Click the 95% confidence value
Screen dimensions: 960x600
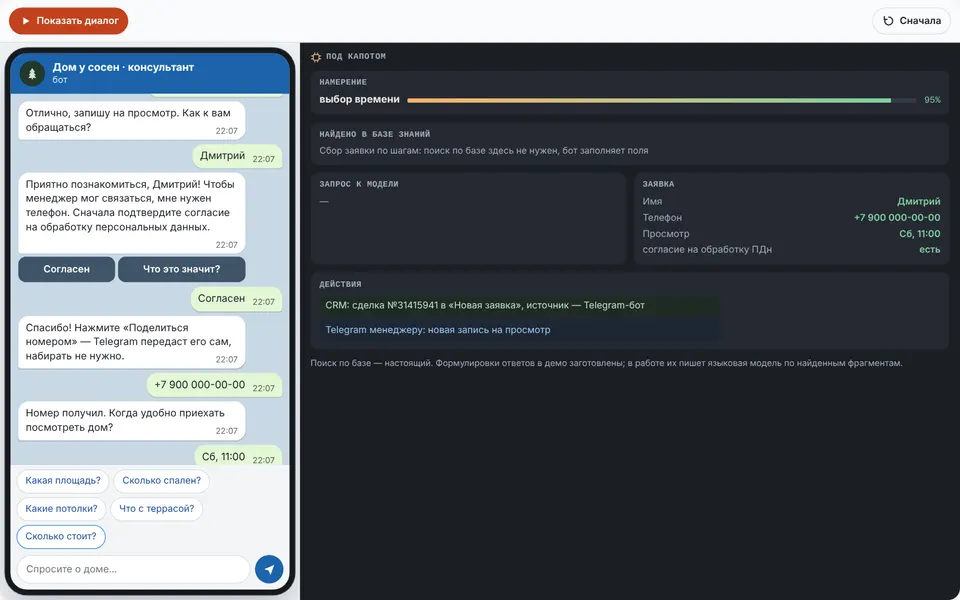pyautogui.click(x=932, y=100)
